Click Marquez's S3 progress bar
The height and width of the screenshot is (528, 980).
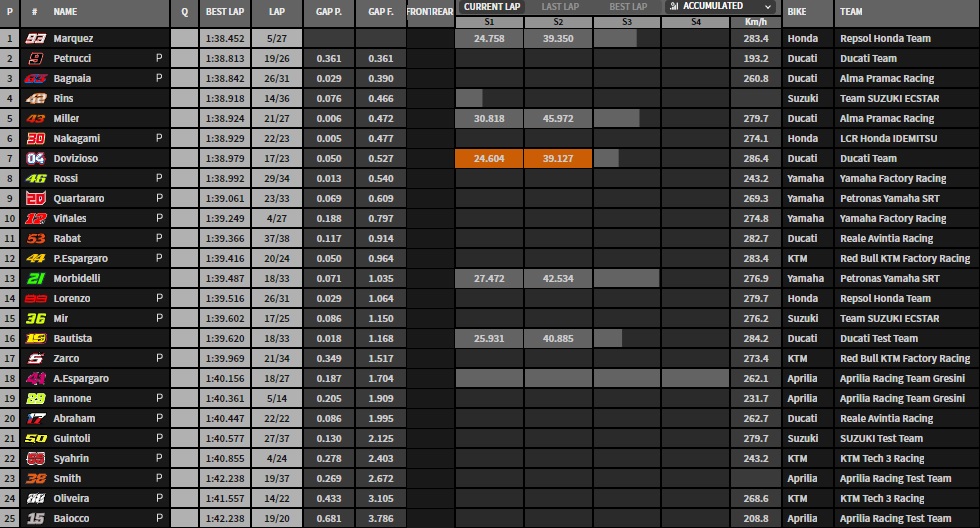click(x=615, y=39)
